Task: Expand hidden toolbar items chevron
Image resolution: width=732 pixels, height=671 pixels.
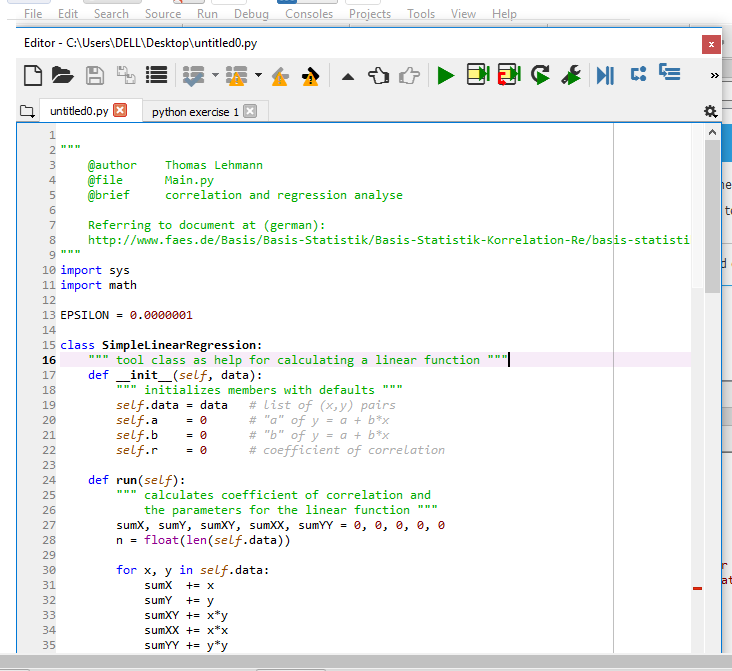Action: tap(714, 75)
